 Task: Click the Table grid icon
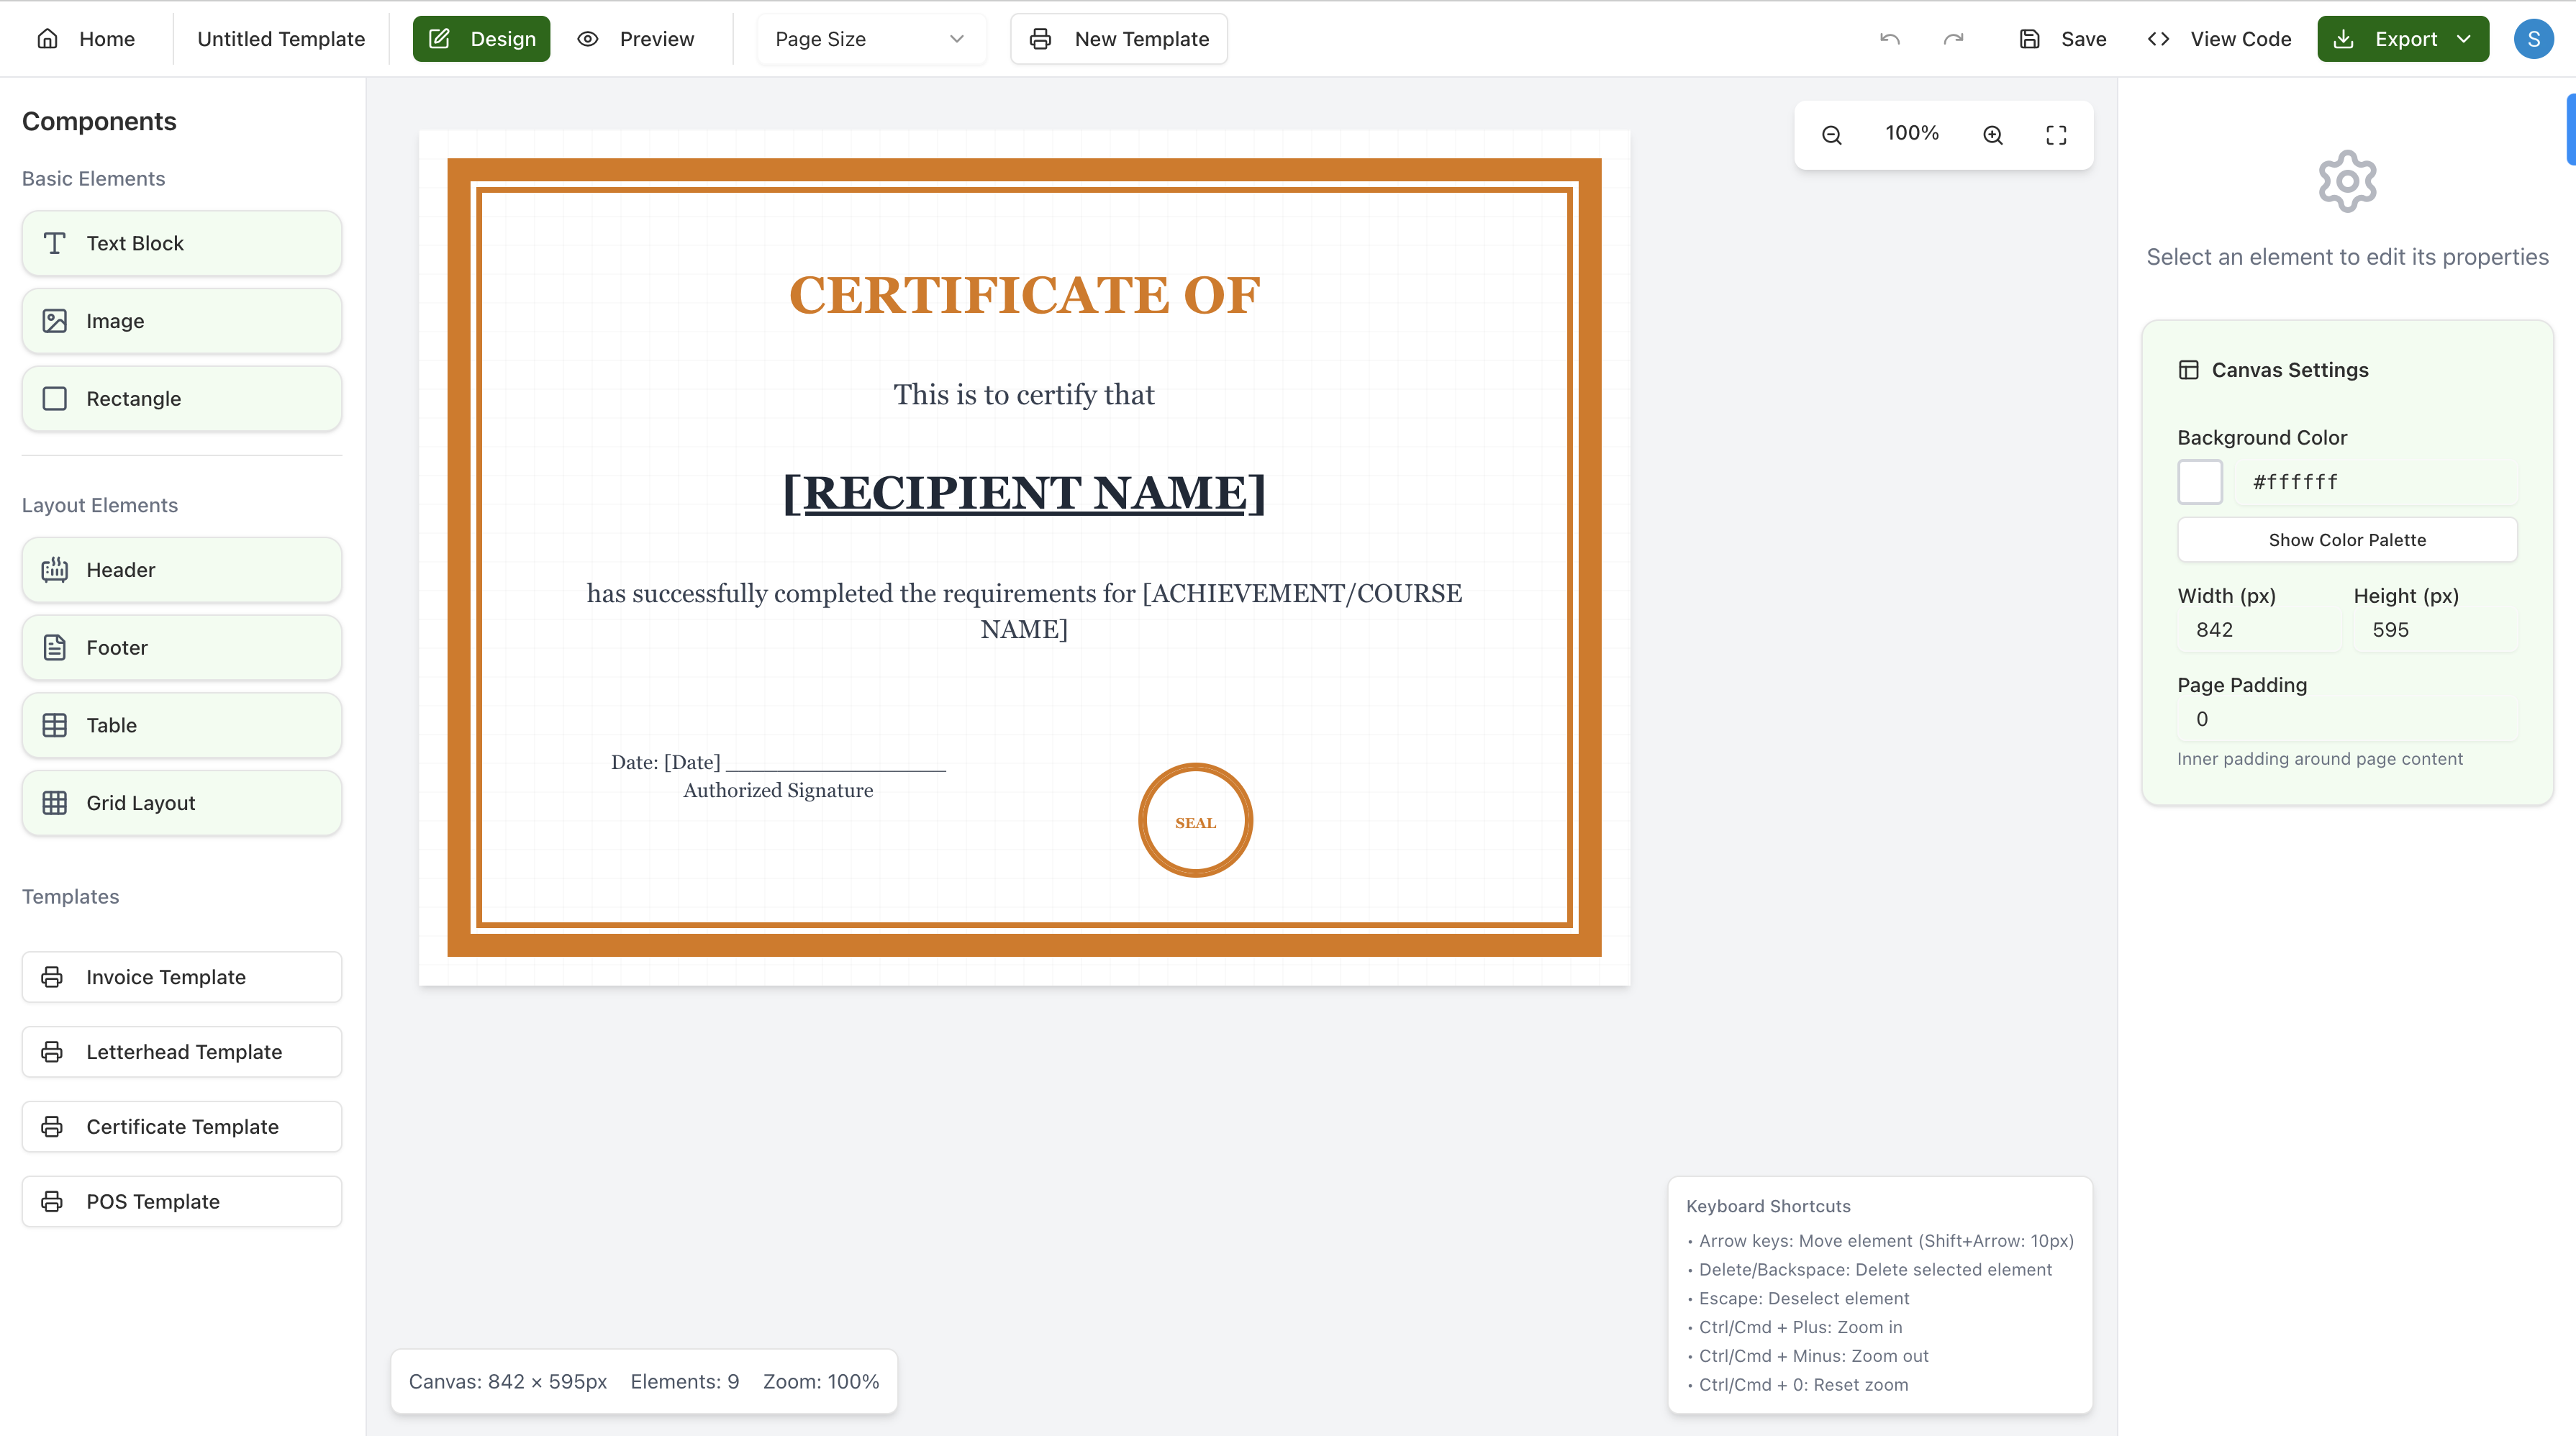click(x=55, y=725)
